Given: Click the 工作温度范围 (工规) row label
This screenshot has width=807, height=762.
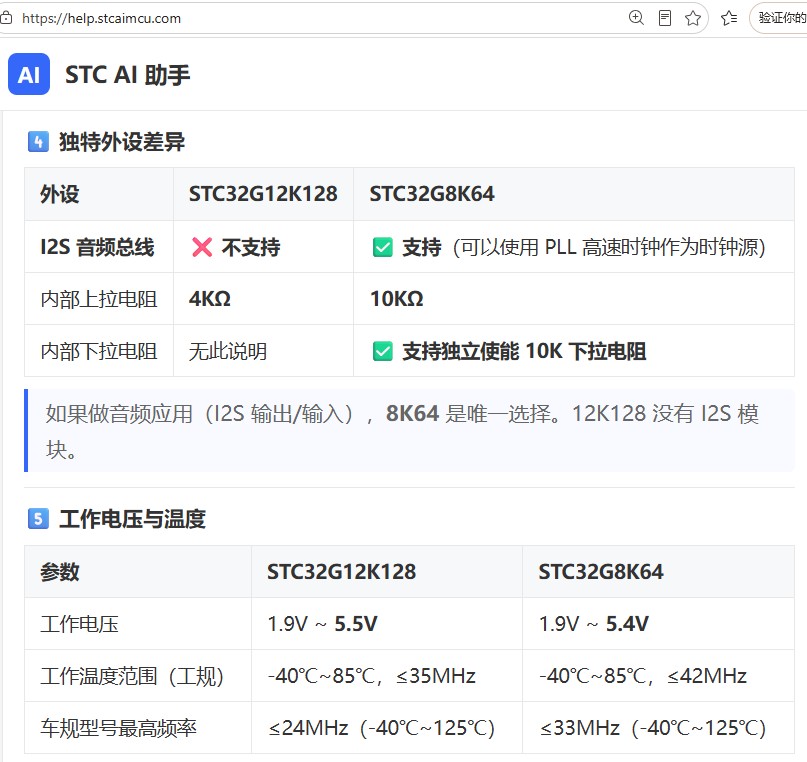Looking at the screenshot, I should coord(132,676).
